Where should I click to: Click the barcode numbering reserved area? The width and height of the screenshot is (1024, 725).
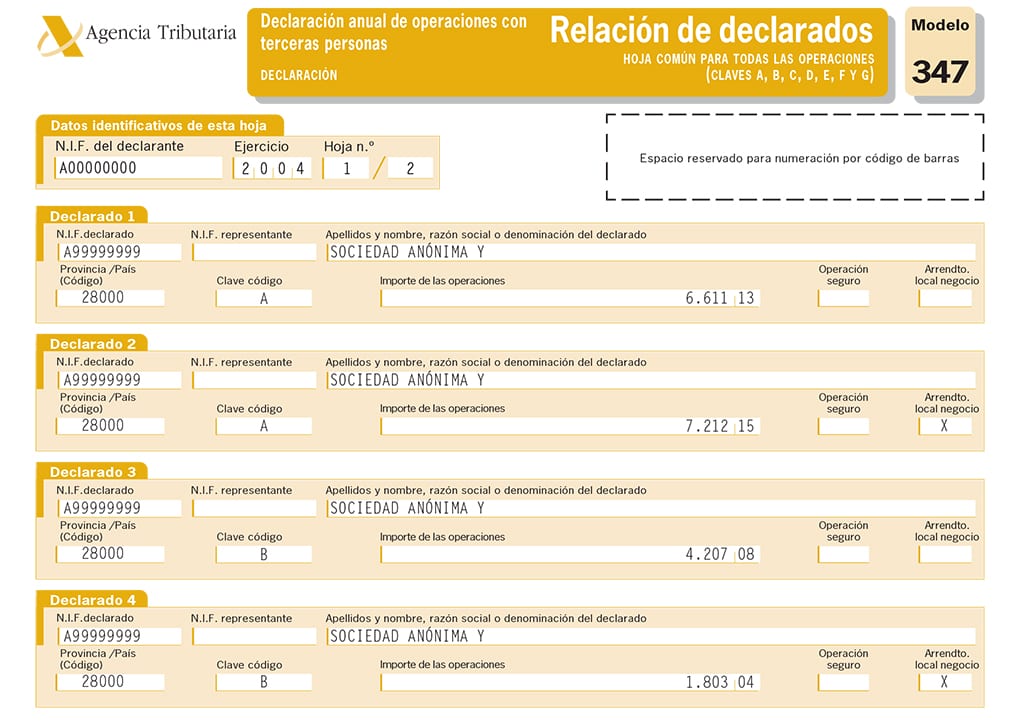tap(795, 157)
